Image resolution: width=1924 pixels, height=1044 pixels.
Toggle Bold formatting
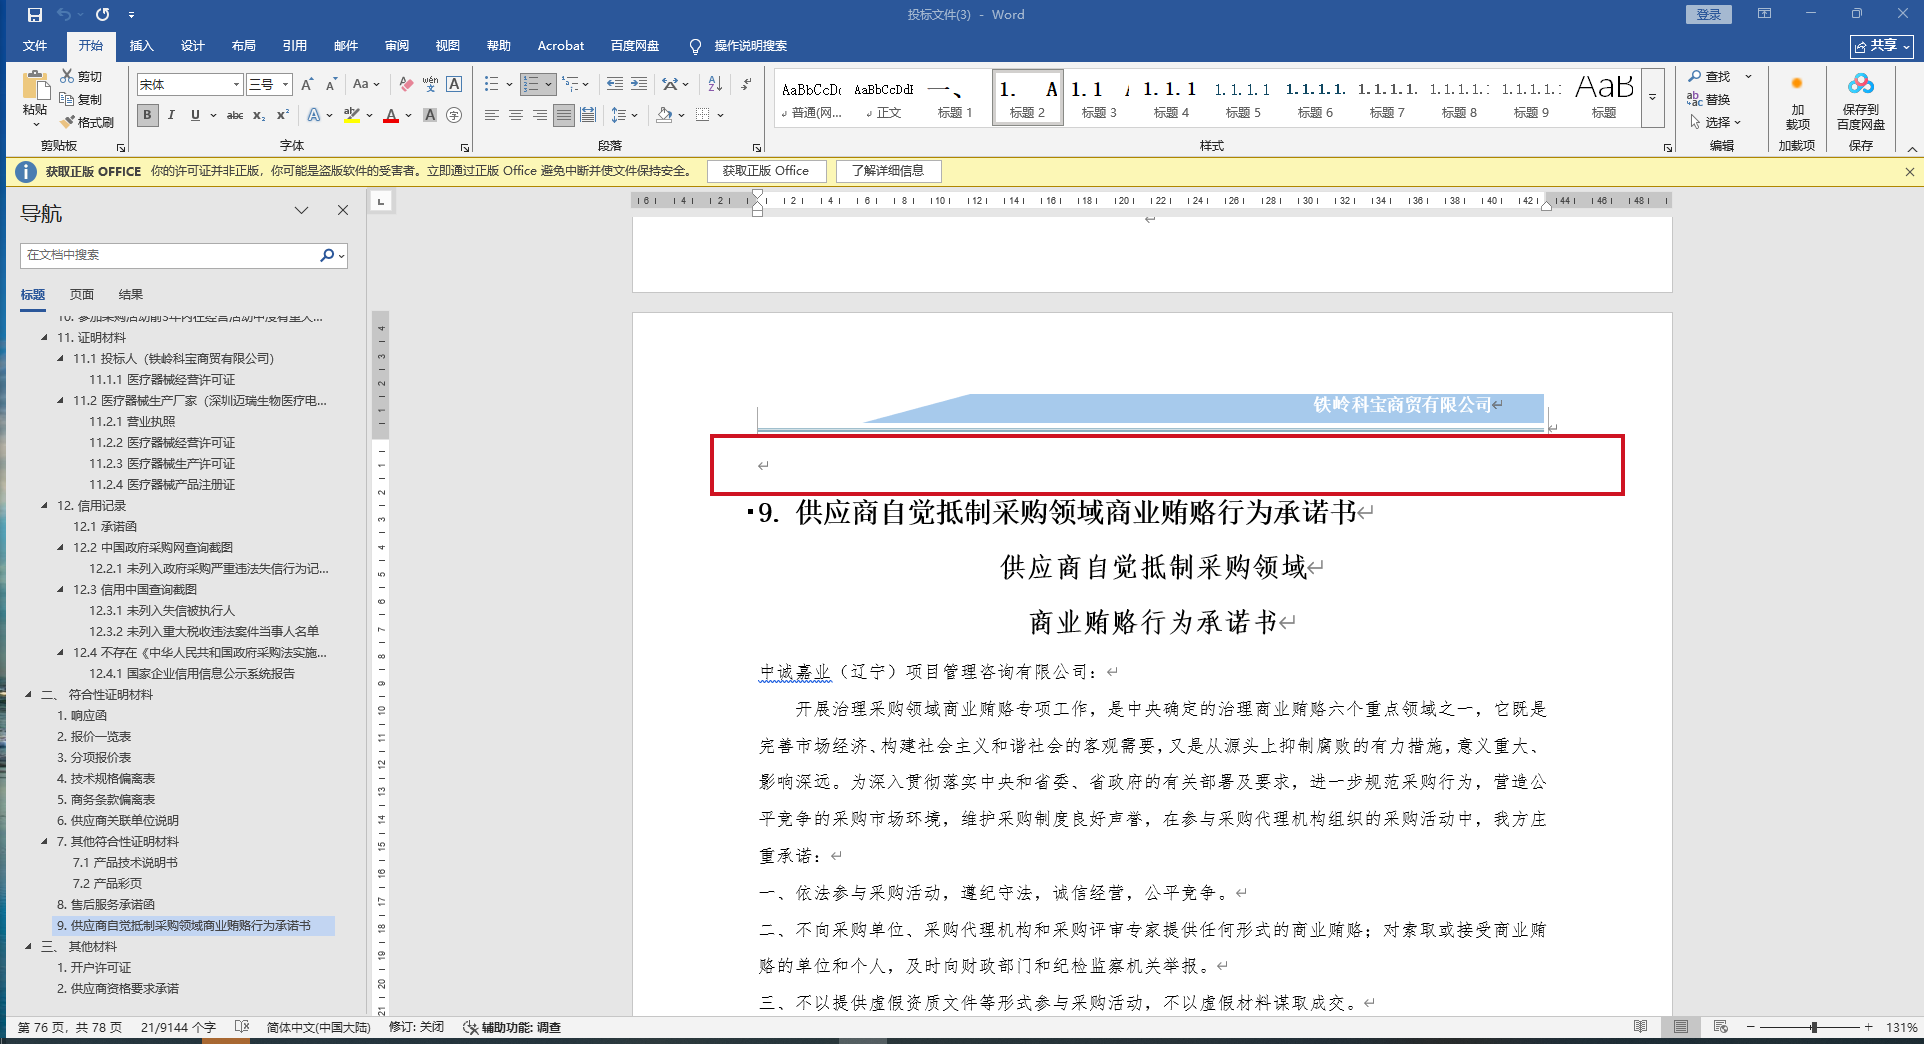[147, 115]
